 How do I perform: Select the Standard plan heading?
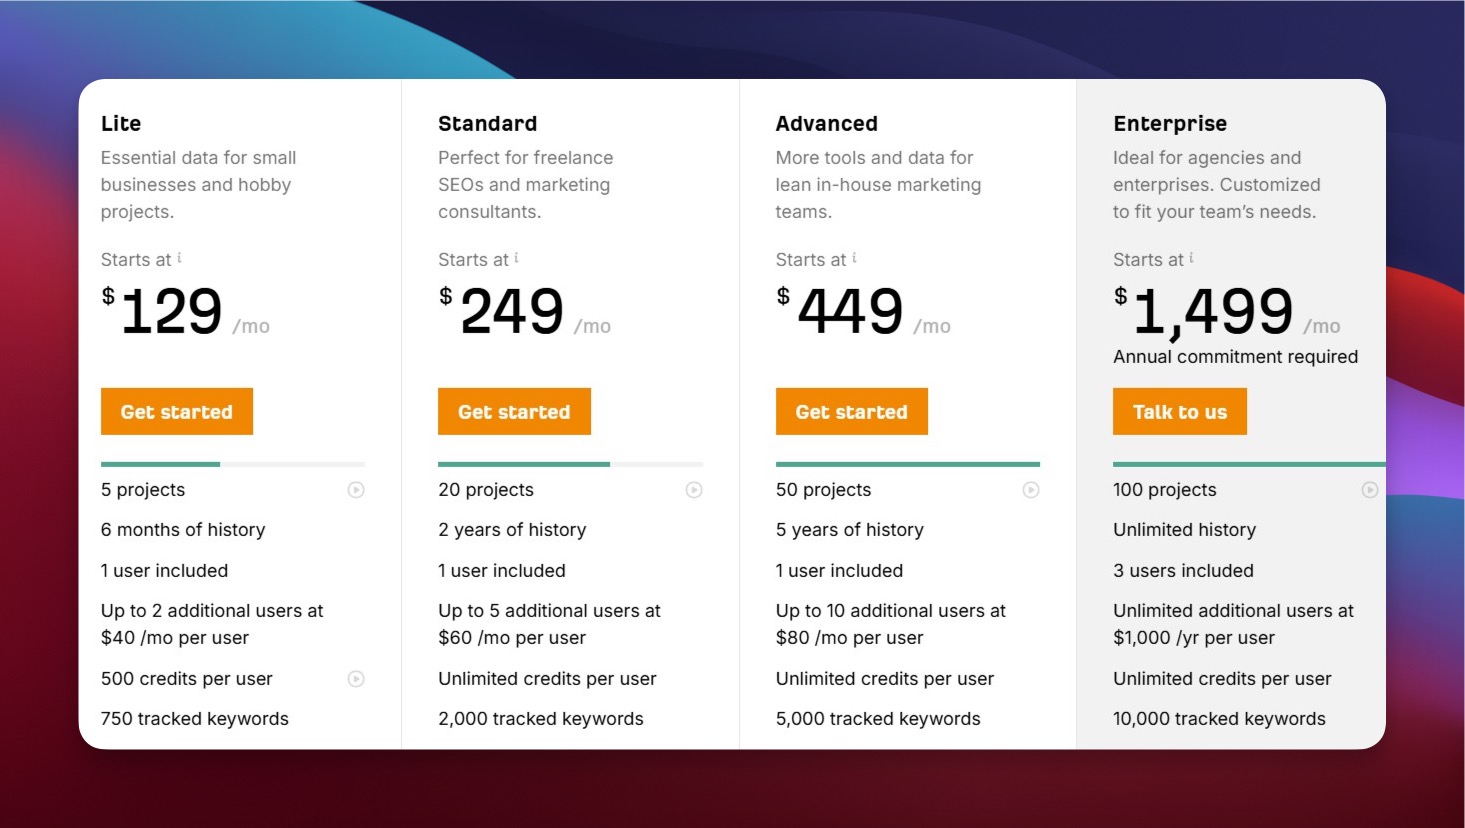(488, 123)
